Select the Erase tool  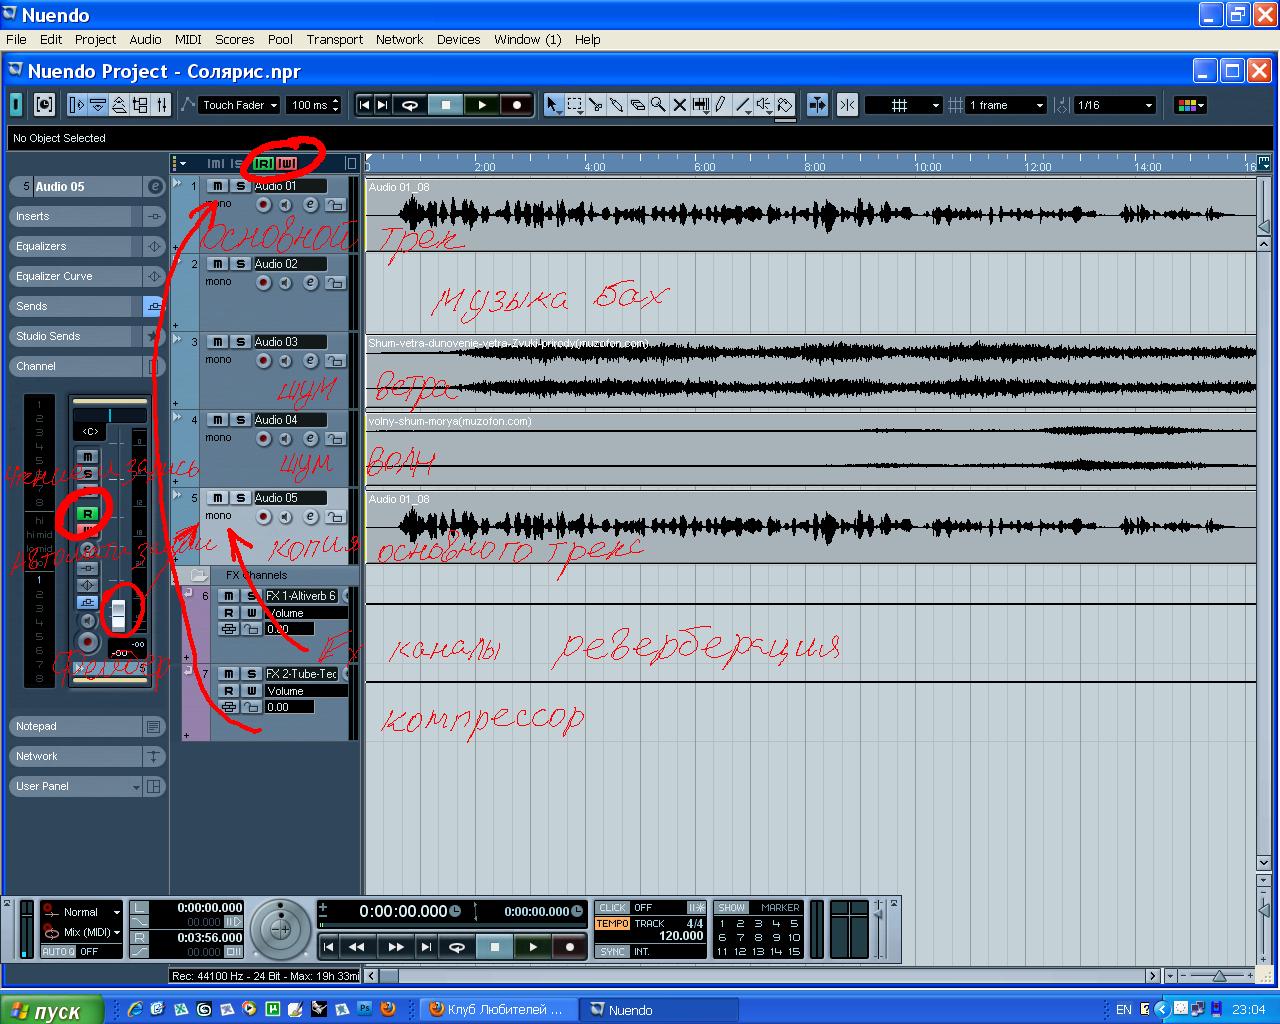tap(638, 105)
